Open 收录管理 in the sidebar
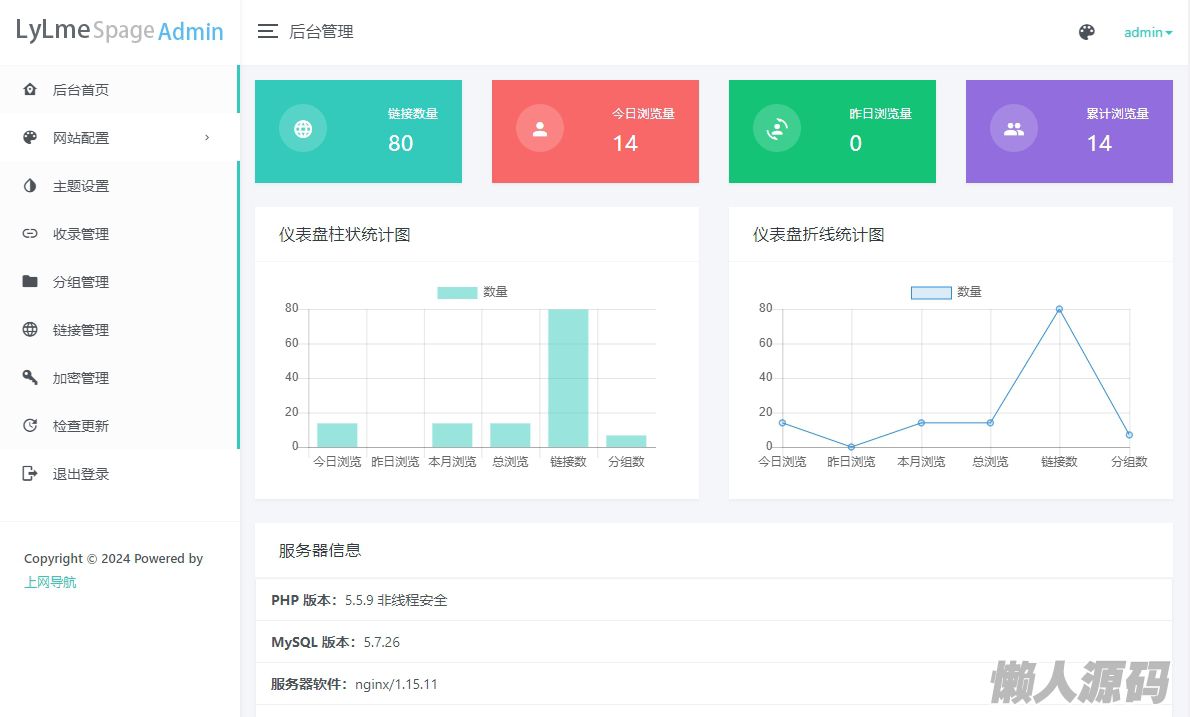Viewport: 1190px width, 717px height. (81, 234)
